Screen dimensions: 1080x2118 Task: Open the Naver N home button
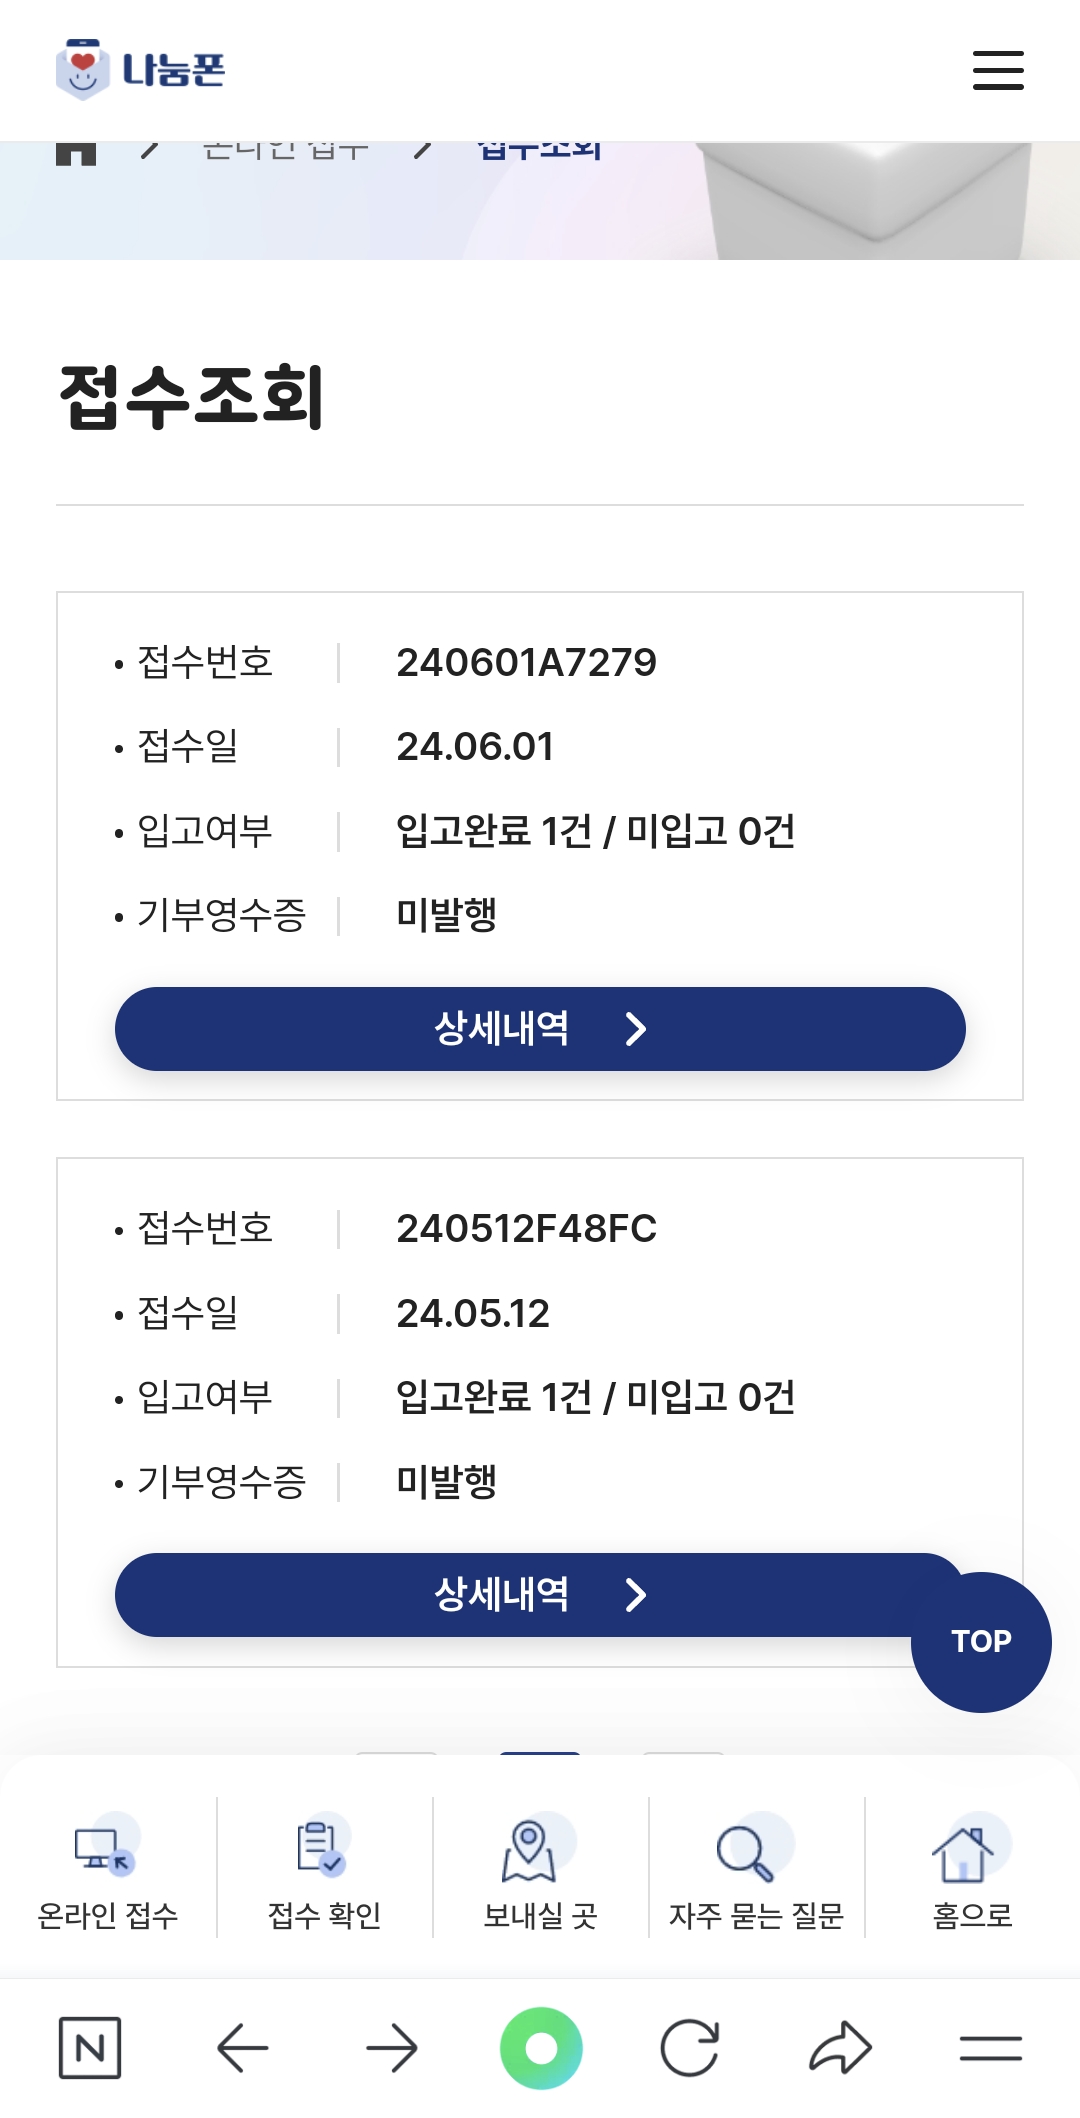click(x=90, y=2048)
